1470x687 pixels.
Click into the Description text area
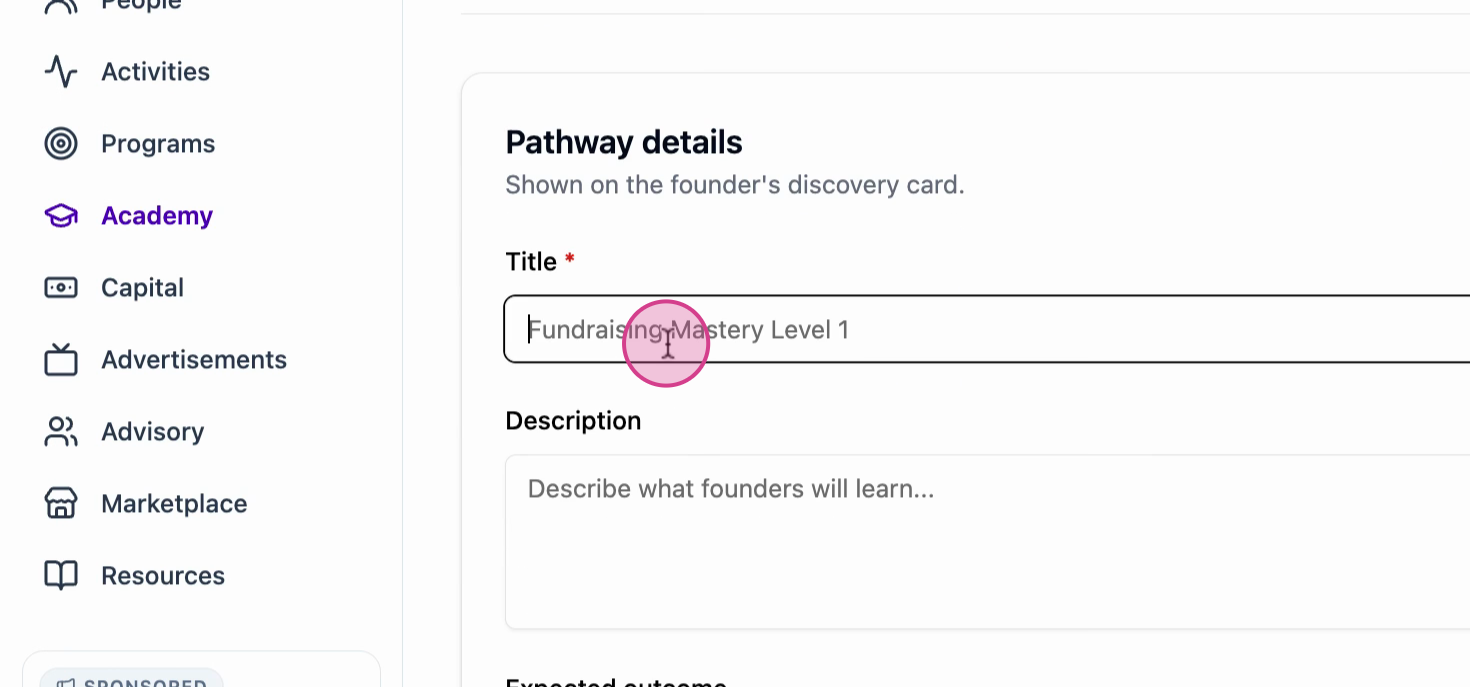(987, 542)
